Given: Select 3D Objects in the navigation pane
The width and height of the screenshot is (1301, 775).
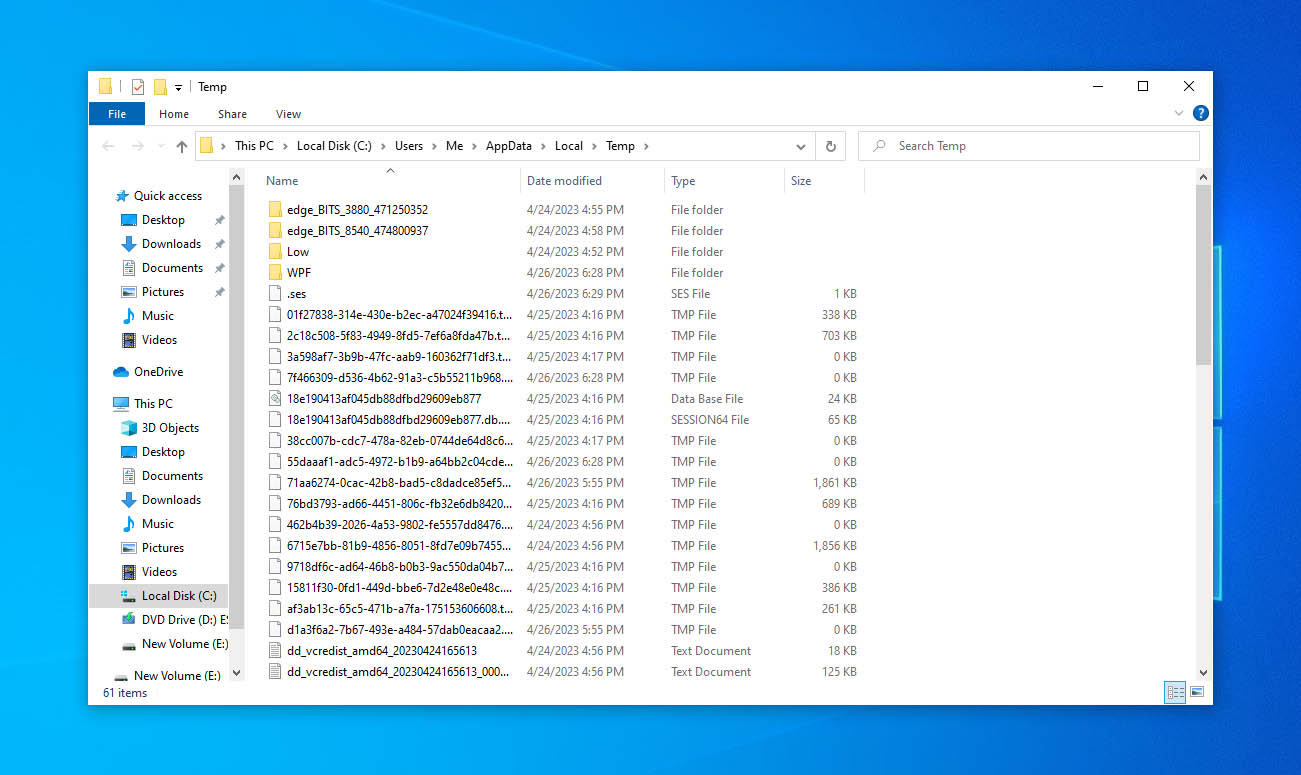Looking at the screenshot, I should click(x=170, y=428).
